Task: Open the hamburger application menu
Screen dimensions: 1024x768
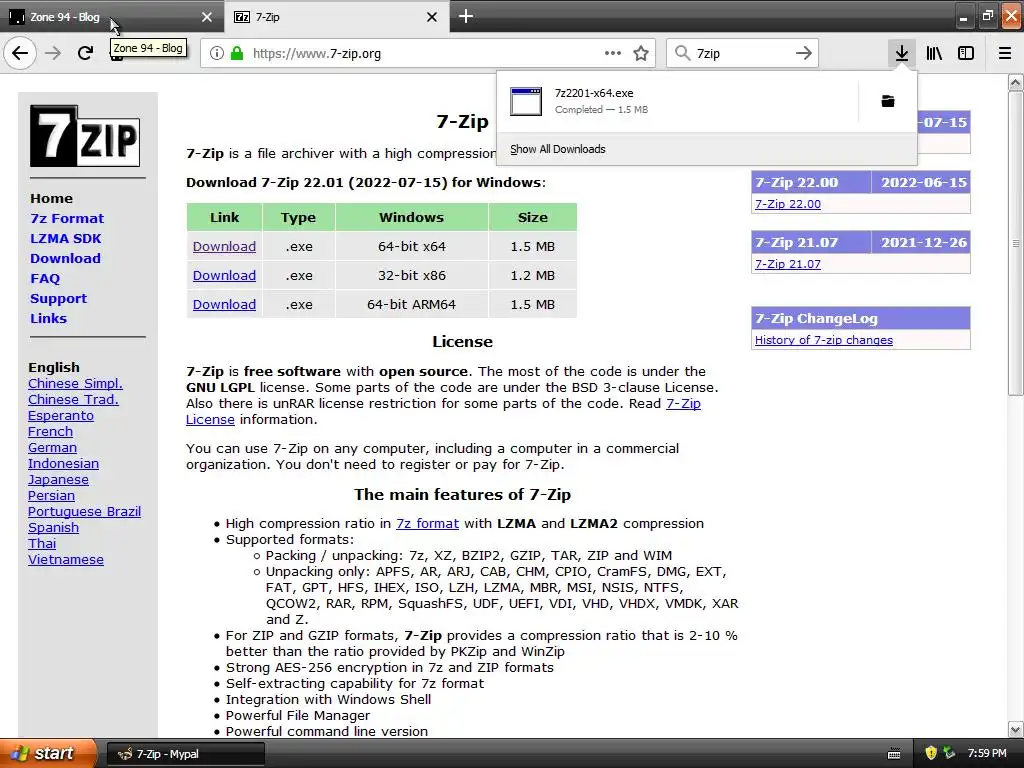Action: tap(1004, 53)
